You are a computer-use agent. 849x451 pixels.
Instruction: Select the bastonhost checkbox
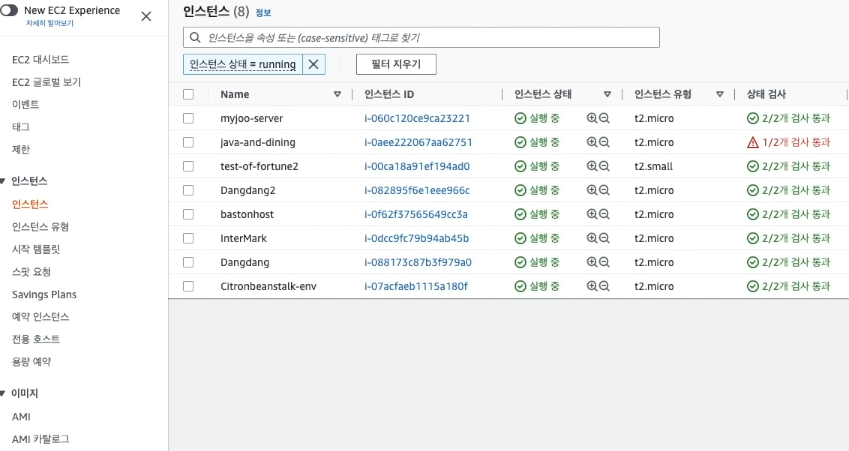188,214
